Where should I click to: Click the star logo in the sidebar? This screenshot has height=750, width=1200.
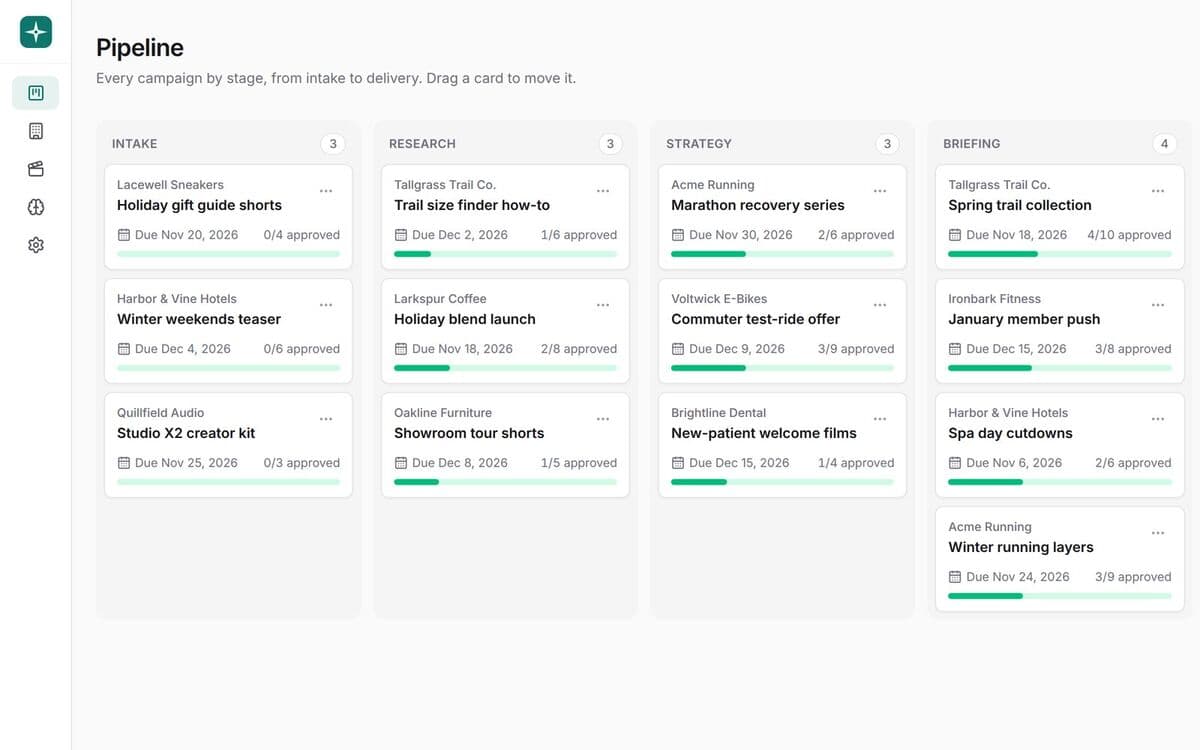point(36,32)
